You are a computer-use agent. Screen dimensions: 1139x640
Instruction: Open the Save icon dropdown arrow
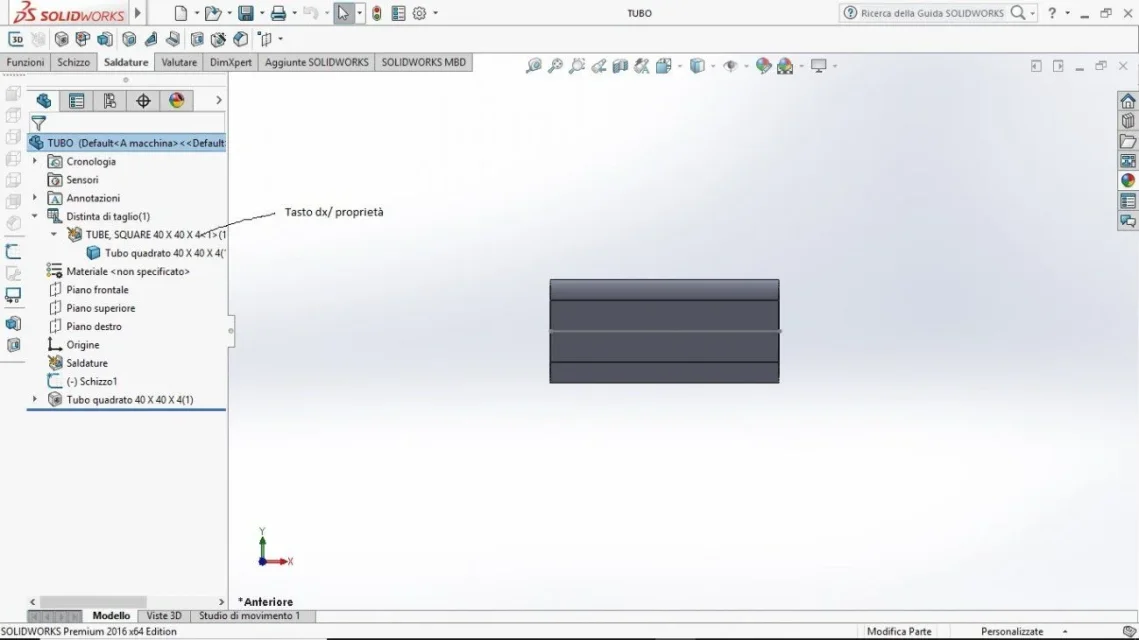pyautogui.click(x=262, y=13)
